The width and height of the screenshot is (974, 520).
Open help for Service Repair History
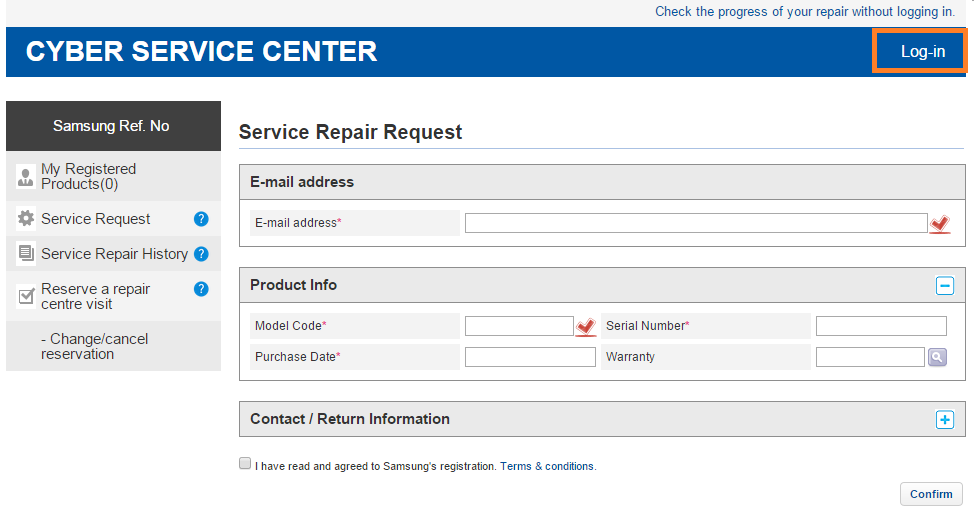point(201,253)
